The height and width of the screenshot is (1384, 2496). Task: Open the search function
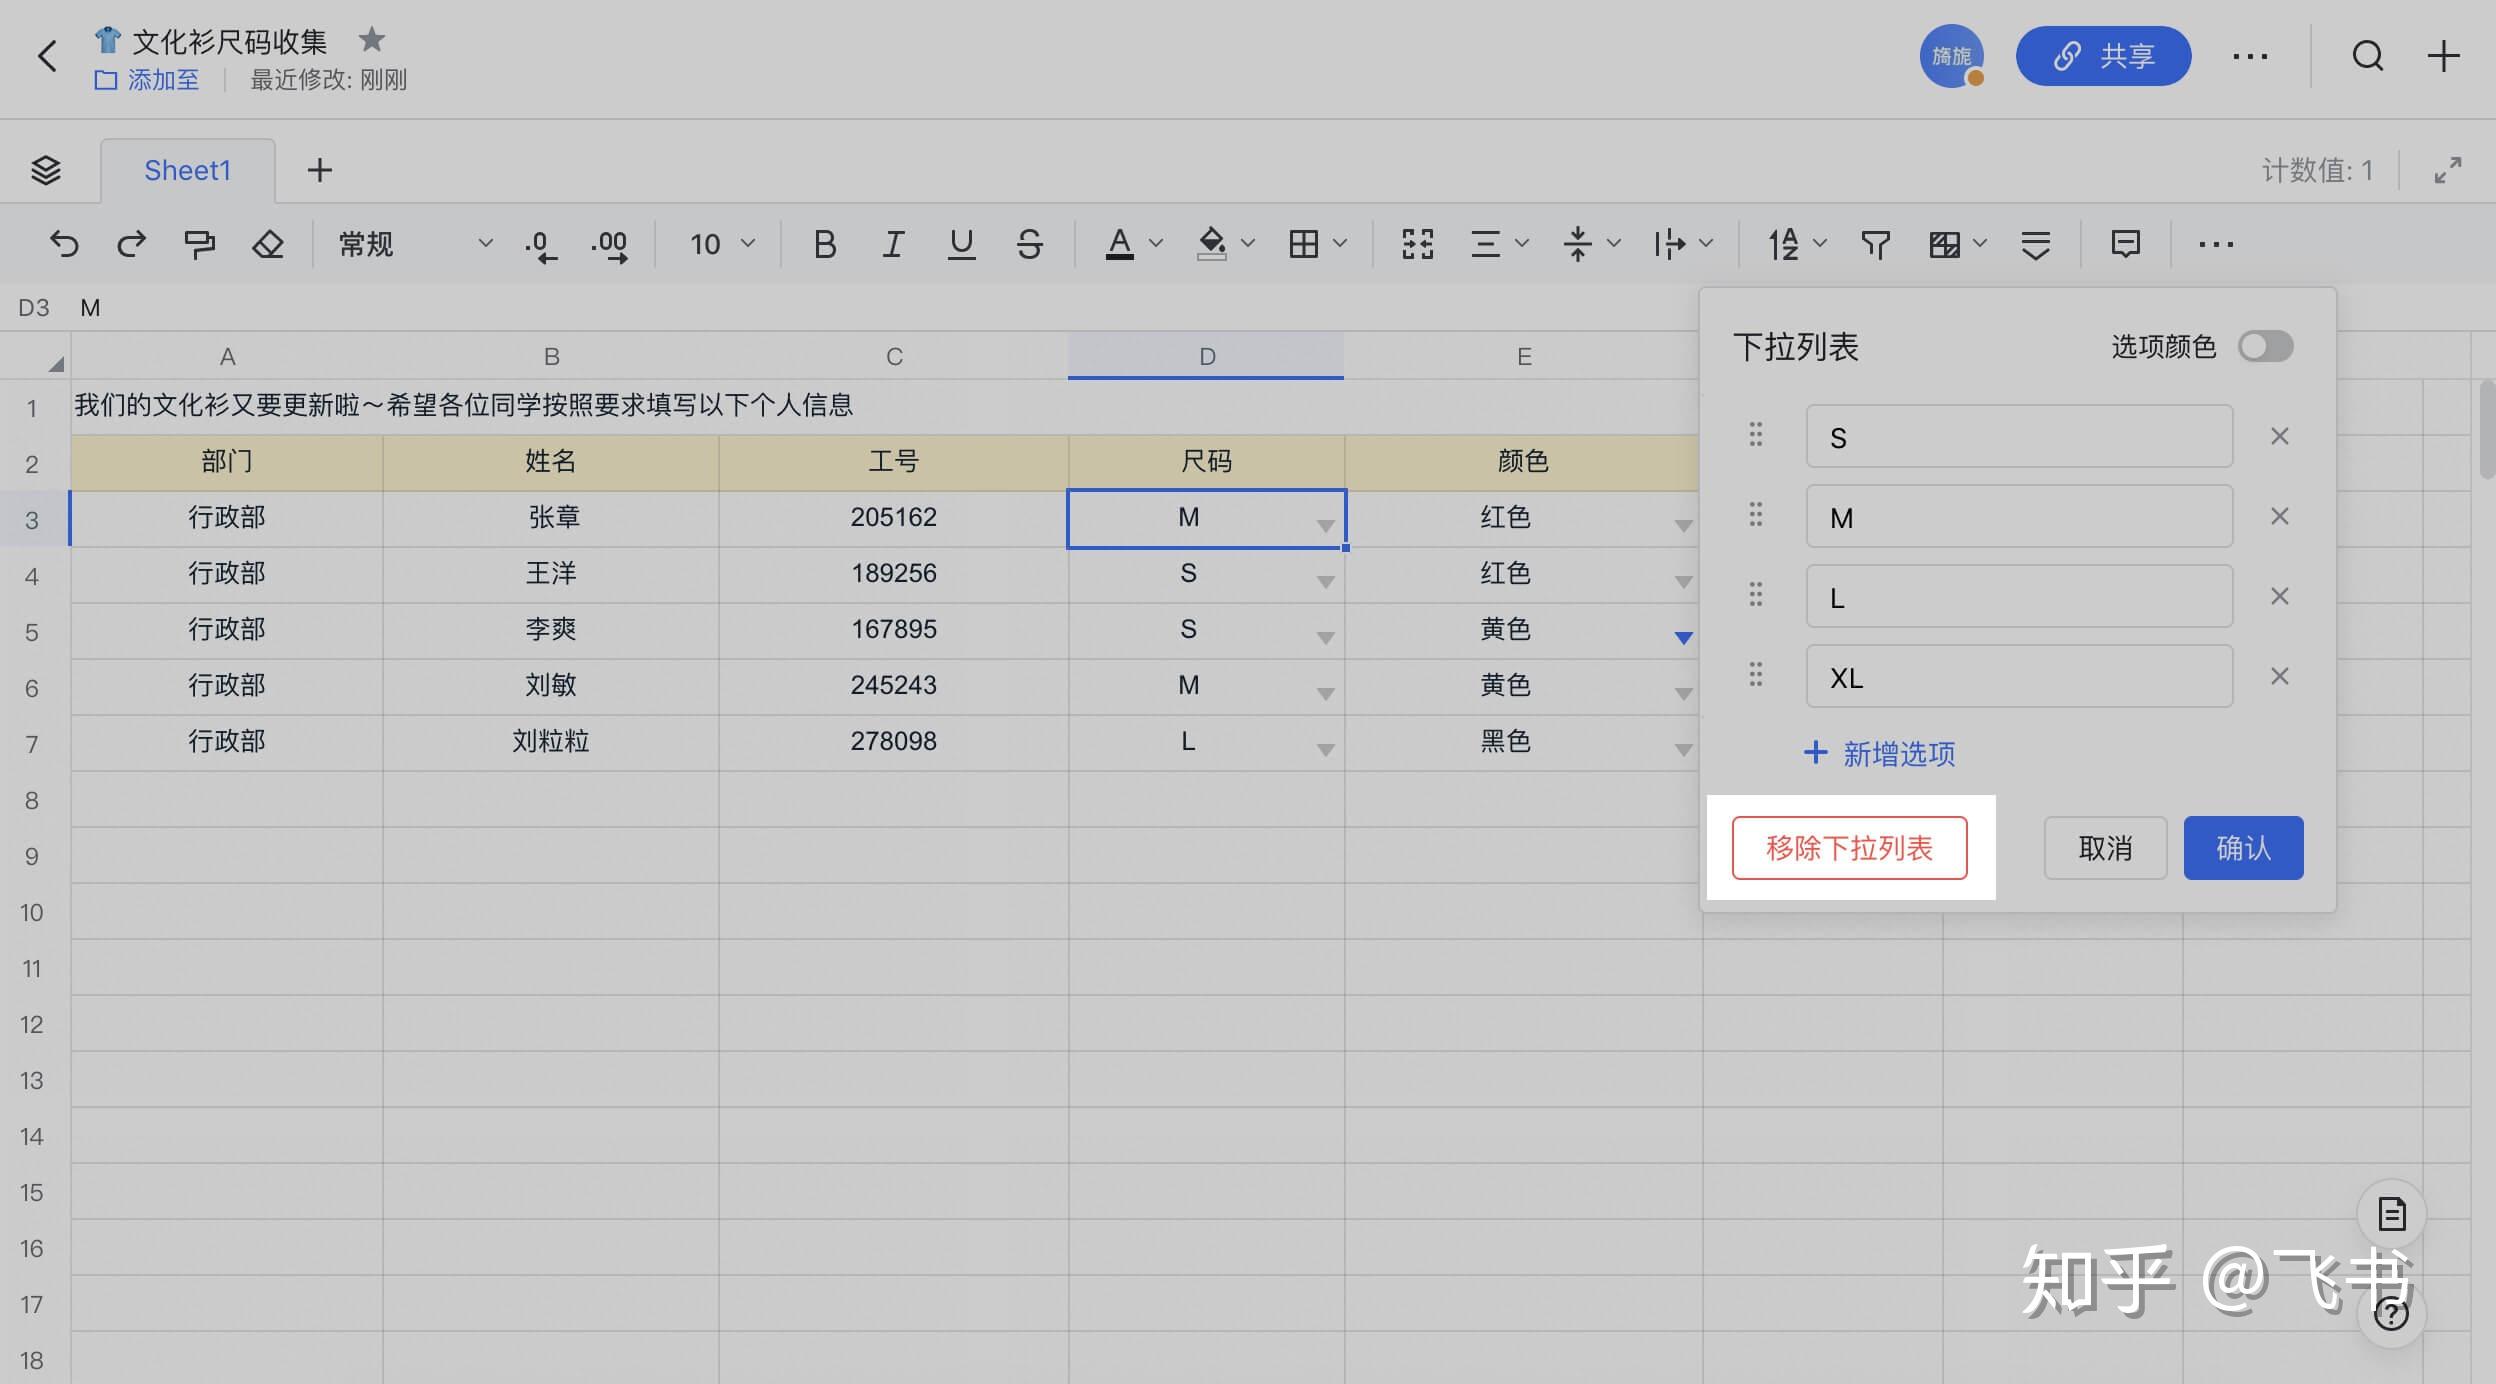(2366, 55)
